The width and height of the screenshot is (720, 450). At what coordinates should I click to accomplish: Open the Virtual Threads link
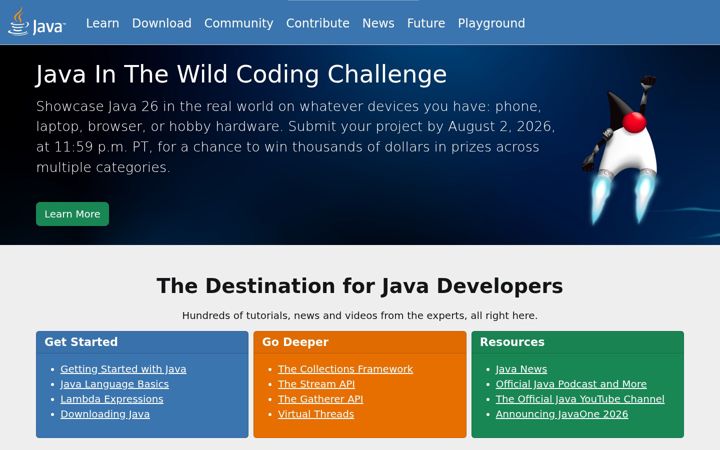pos(316,414)
